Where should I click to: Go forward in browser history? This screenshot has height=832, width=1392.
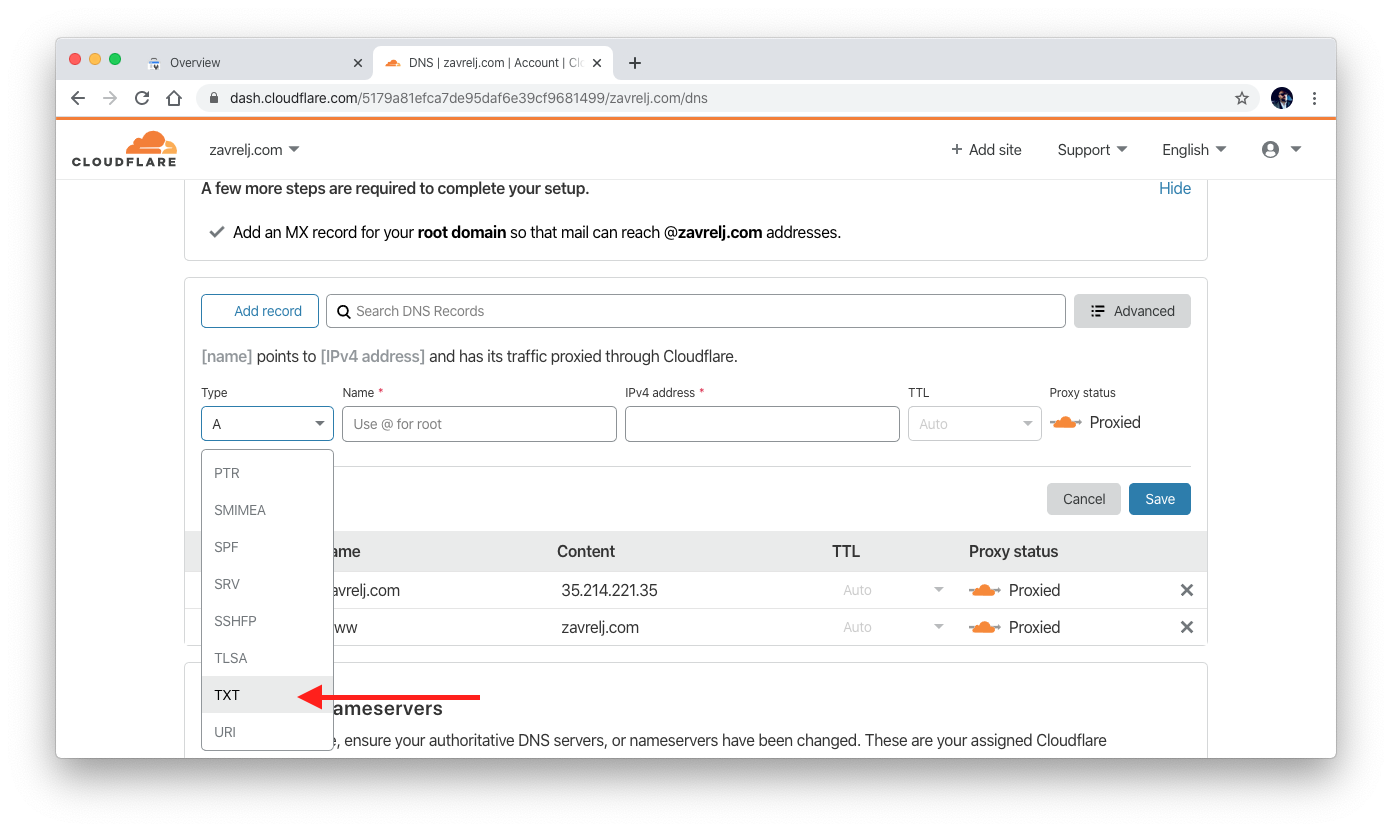pos(110,98)
